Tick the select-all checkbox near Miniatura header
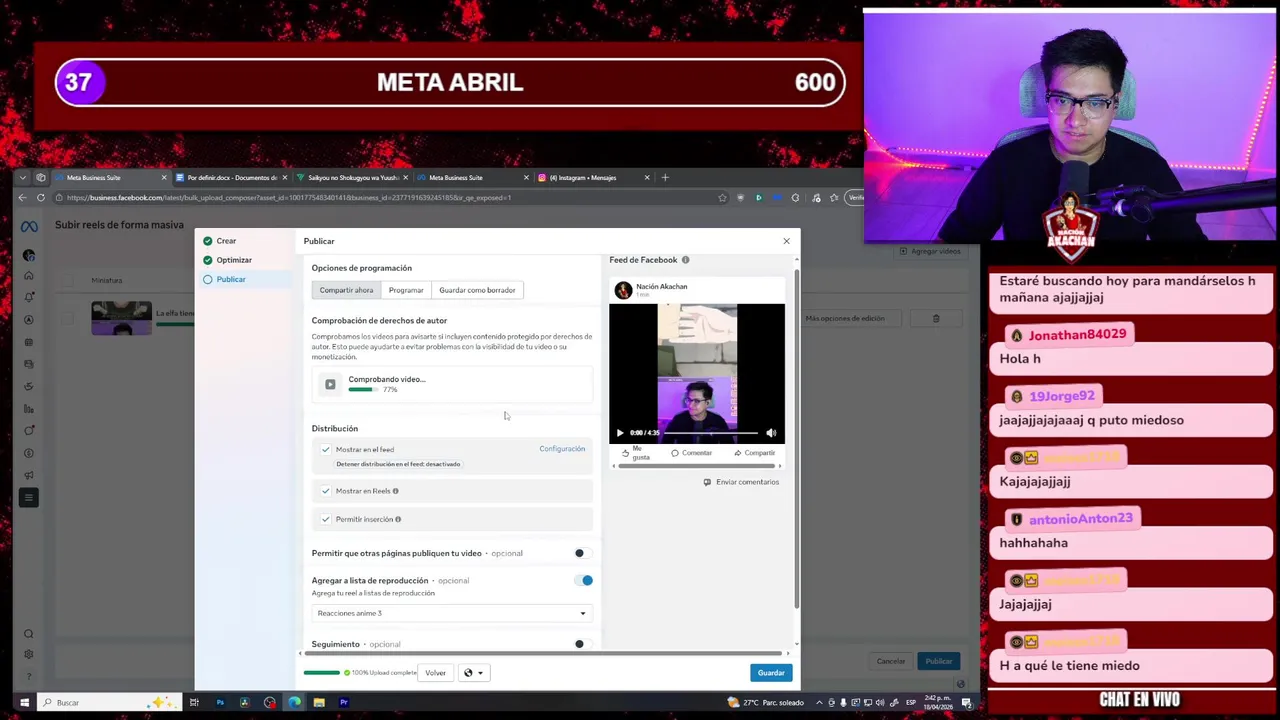This screenshot has width=1280, height=720. (x=68, y=281)
